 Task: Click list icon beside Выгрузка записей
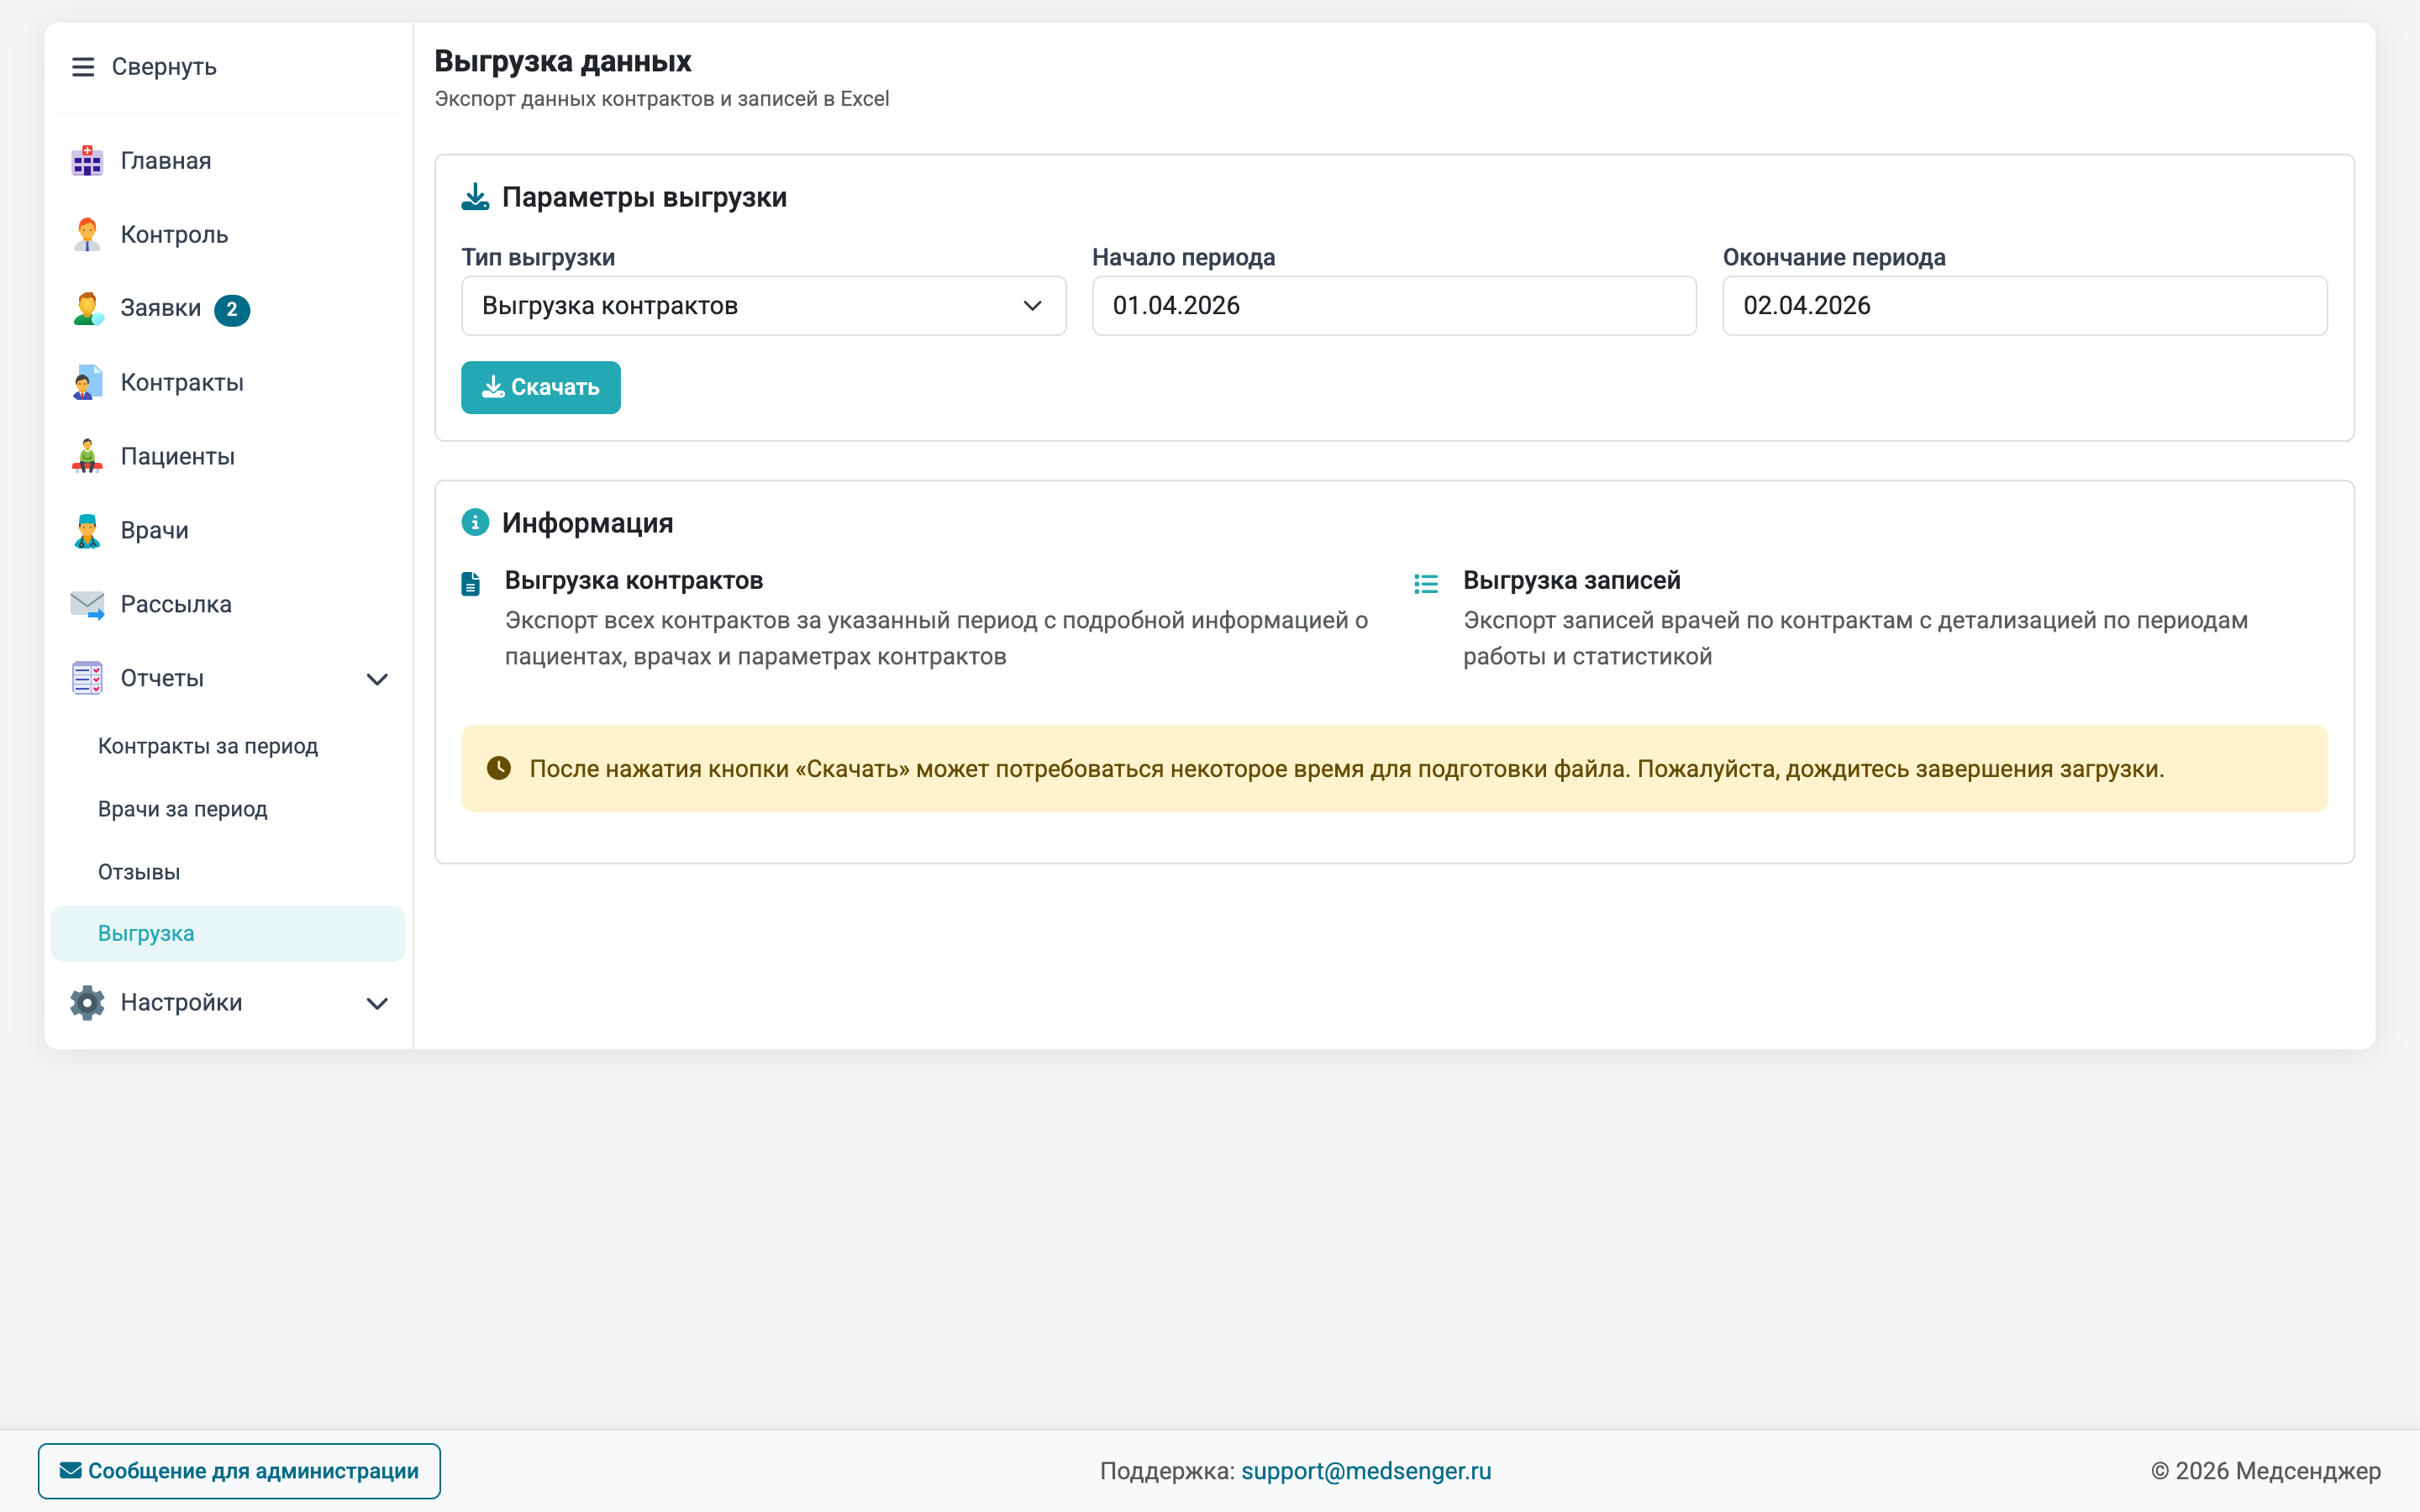pos(1426,583)
